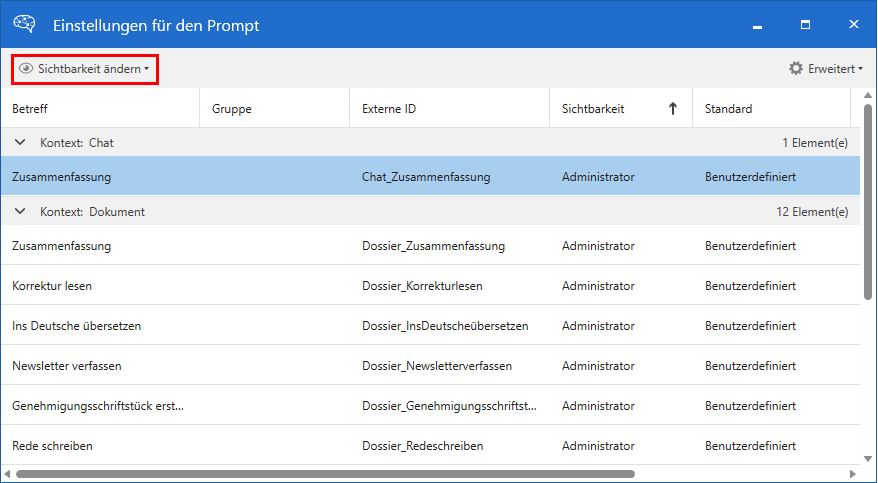Click the horizontal scrollbar right arrow
This screenshot has height=483, width=878.
pyautogui.click(x=853, y=474)
